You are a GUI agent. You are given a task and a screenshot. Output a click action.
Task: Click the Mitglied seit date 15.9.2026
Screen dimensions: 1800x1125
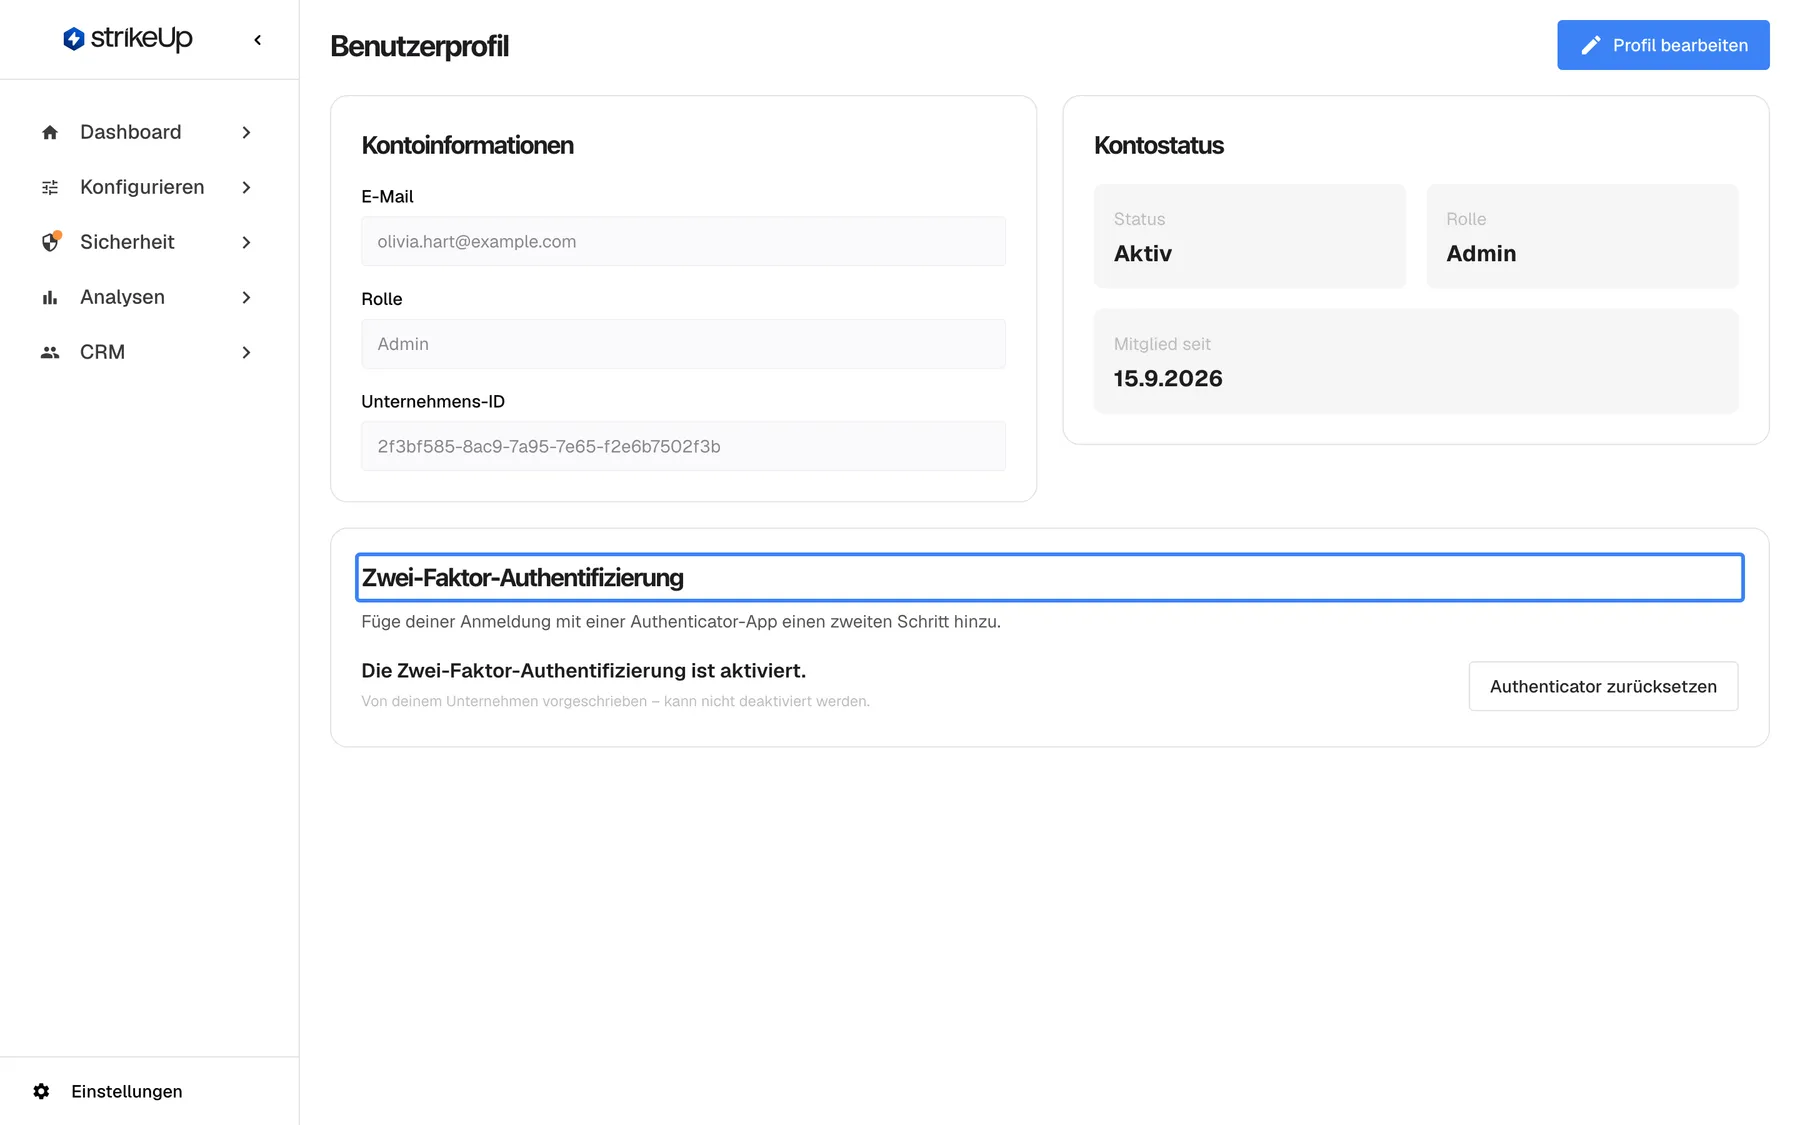[x=1168, y=378]
